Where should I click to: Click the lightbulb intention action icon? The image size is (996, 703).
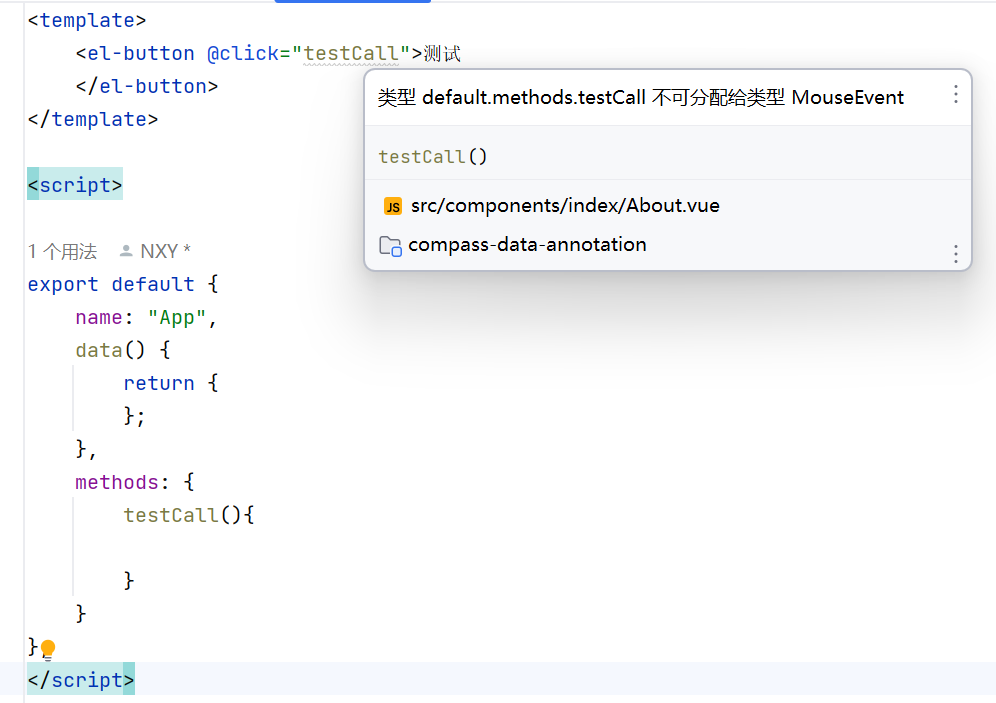48,649
